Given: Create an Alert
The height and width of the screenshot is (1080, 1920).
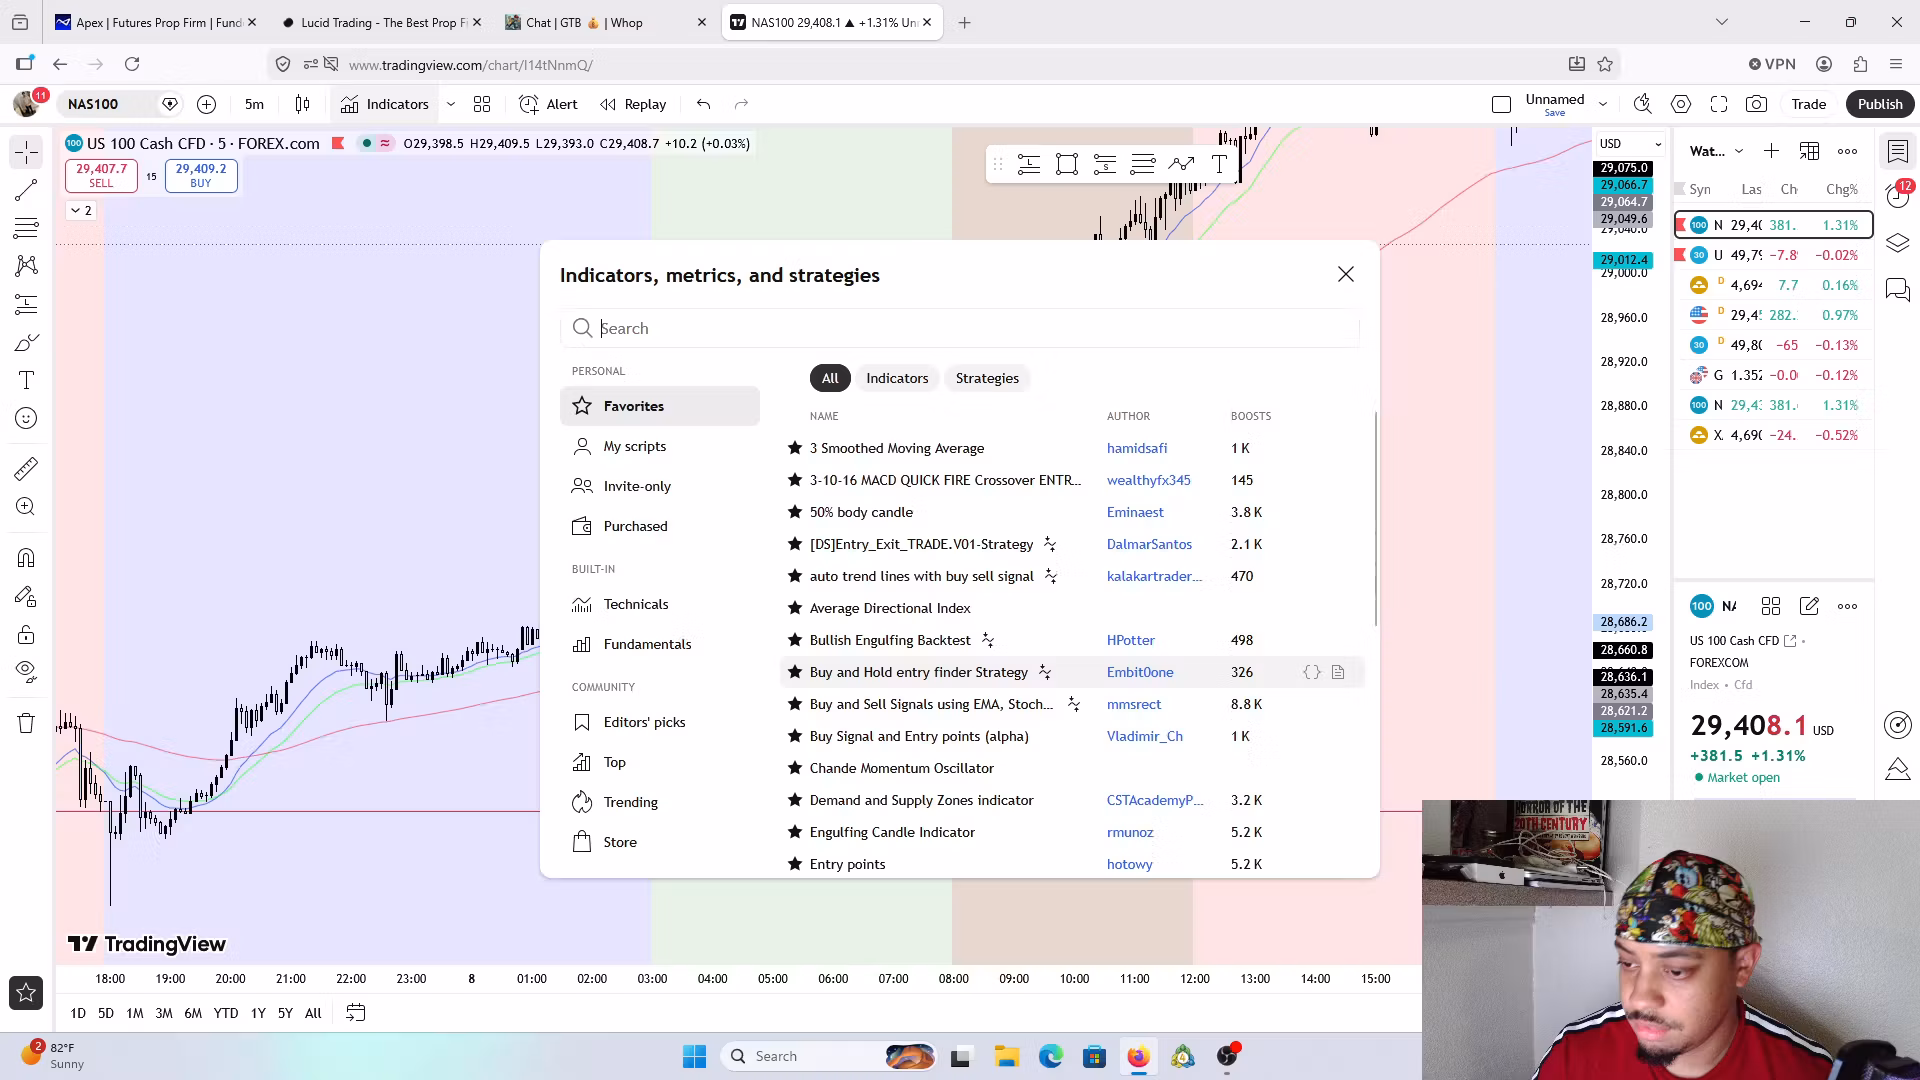Looking at the screenshot, I should tap(548, 104).
